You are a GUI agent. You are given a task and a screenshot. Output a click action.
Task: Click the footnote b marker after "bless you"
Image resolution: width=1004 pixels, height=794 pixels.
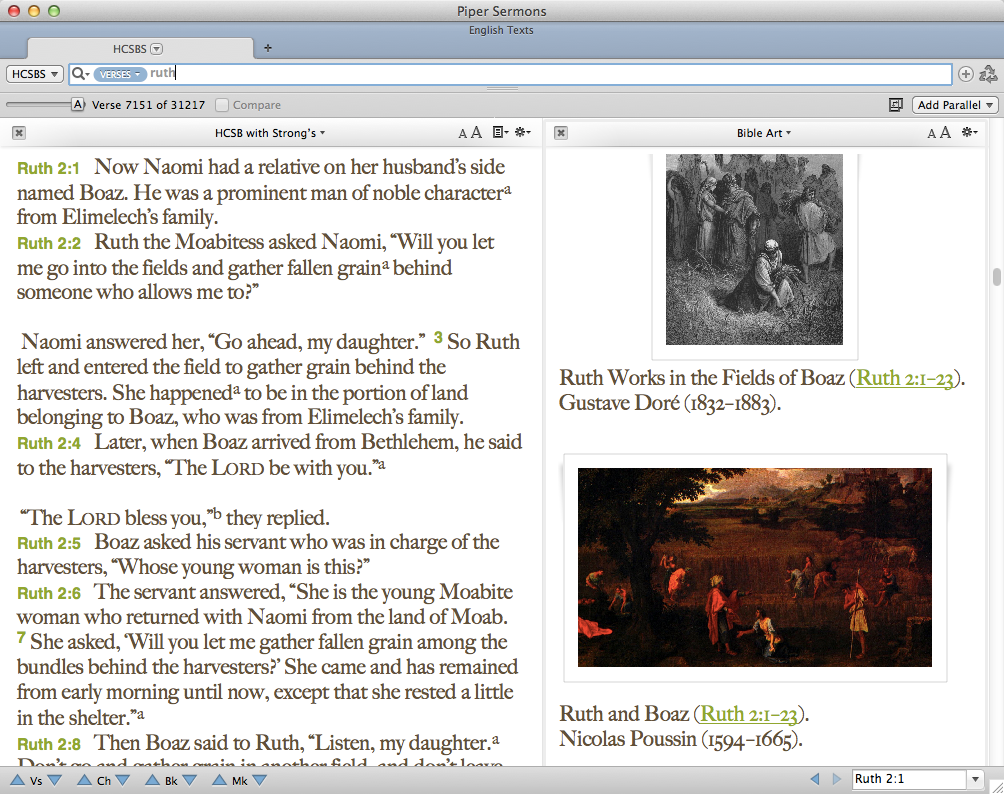click(x=217, y=512)
